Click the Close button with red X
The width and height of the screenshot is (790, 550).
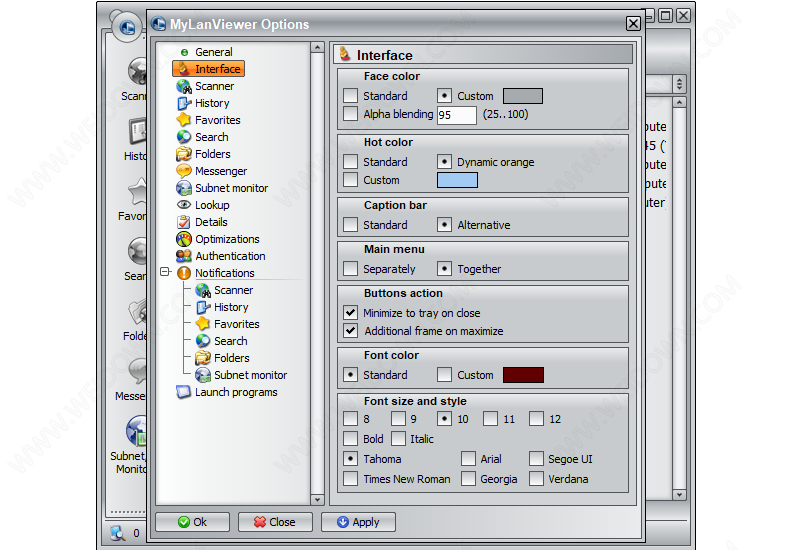point(275,522)
